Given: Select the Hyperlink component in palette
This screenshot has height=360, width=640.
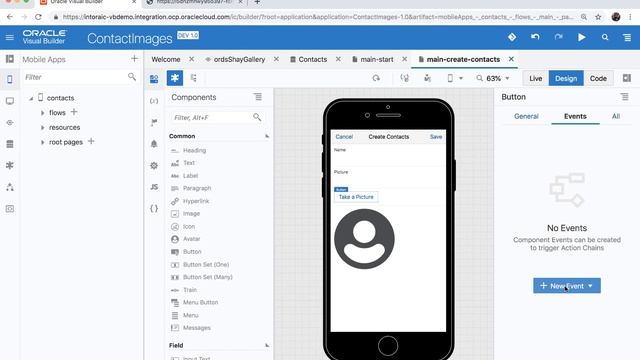Looking at the screenshot, I should [196, 201].
